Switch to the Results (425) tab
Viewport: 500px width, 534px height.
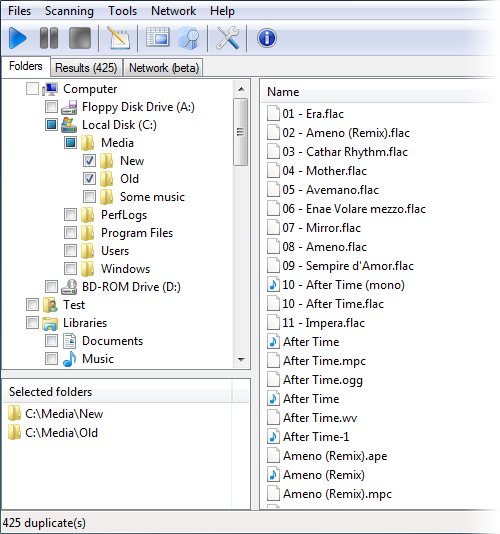86,68
